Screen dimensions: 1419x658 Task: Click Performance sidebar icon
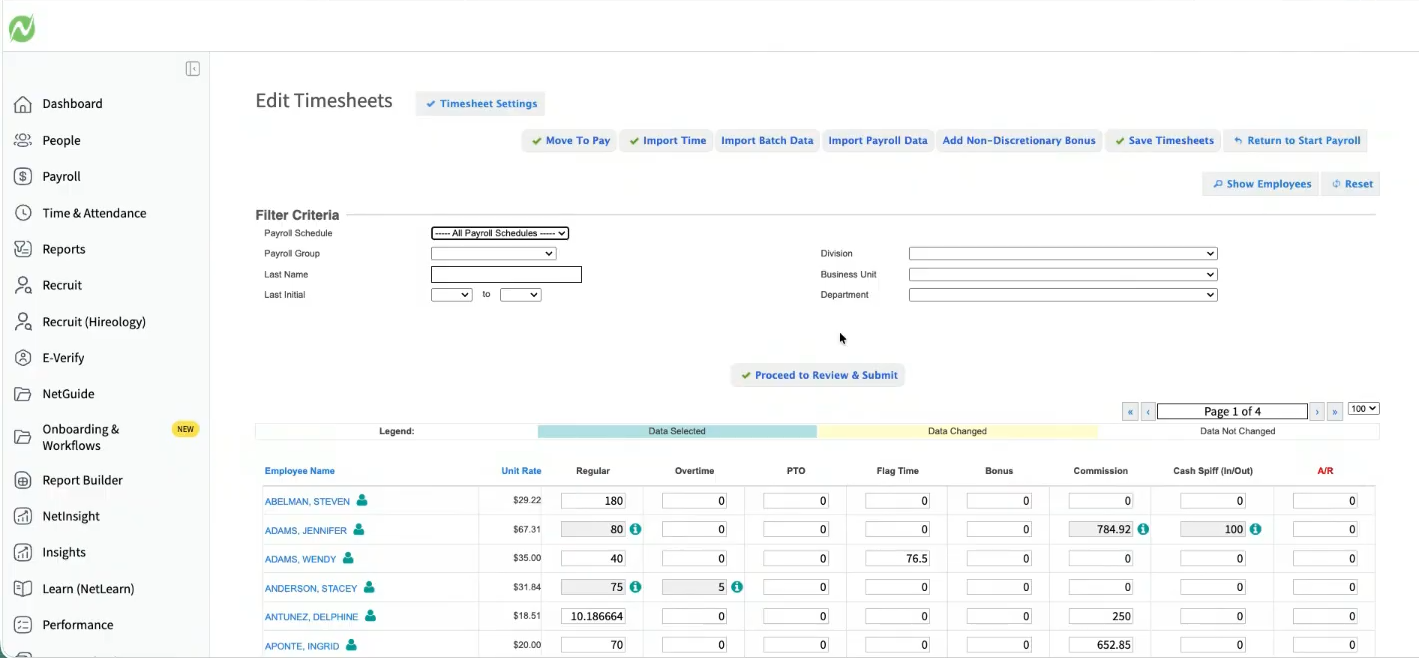coord(23,625)
